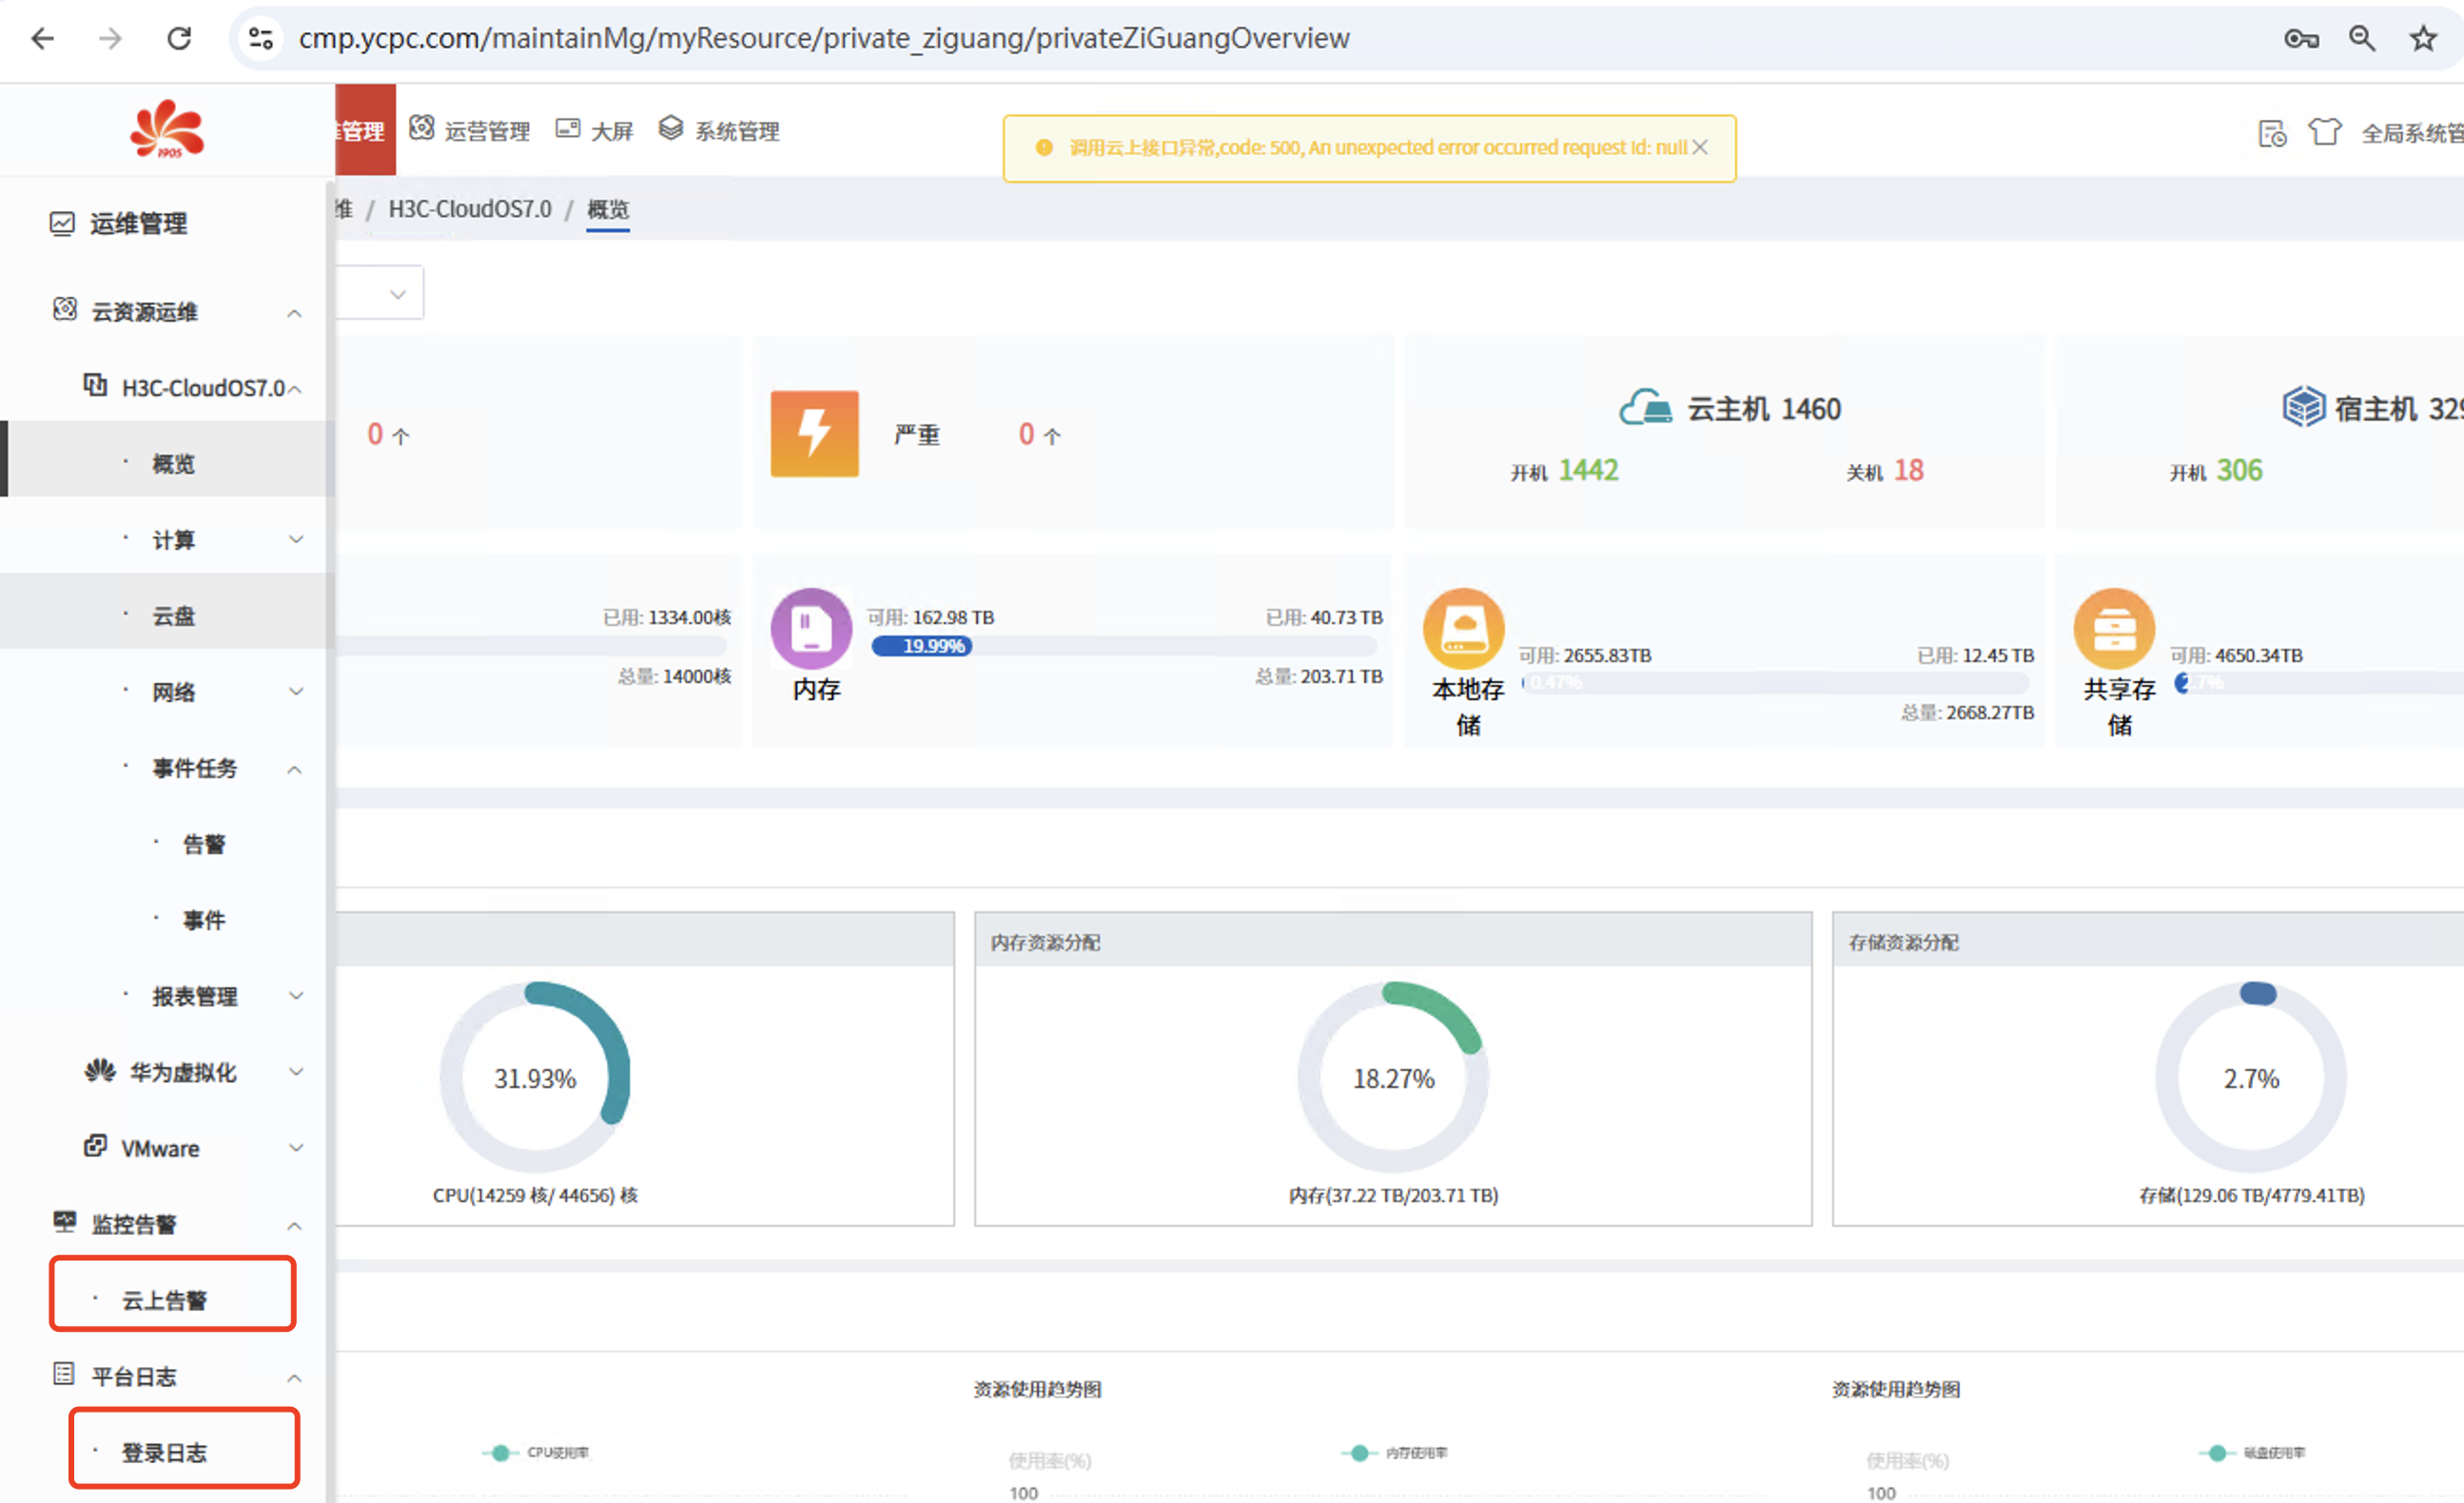Screen dimensions: 2464x1503
Task: Expand the 报表管理 chevron
Action: 296,995
